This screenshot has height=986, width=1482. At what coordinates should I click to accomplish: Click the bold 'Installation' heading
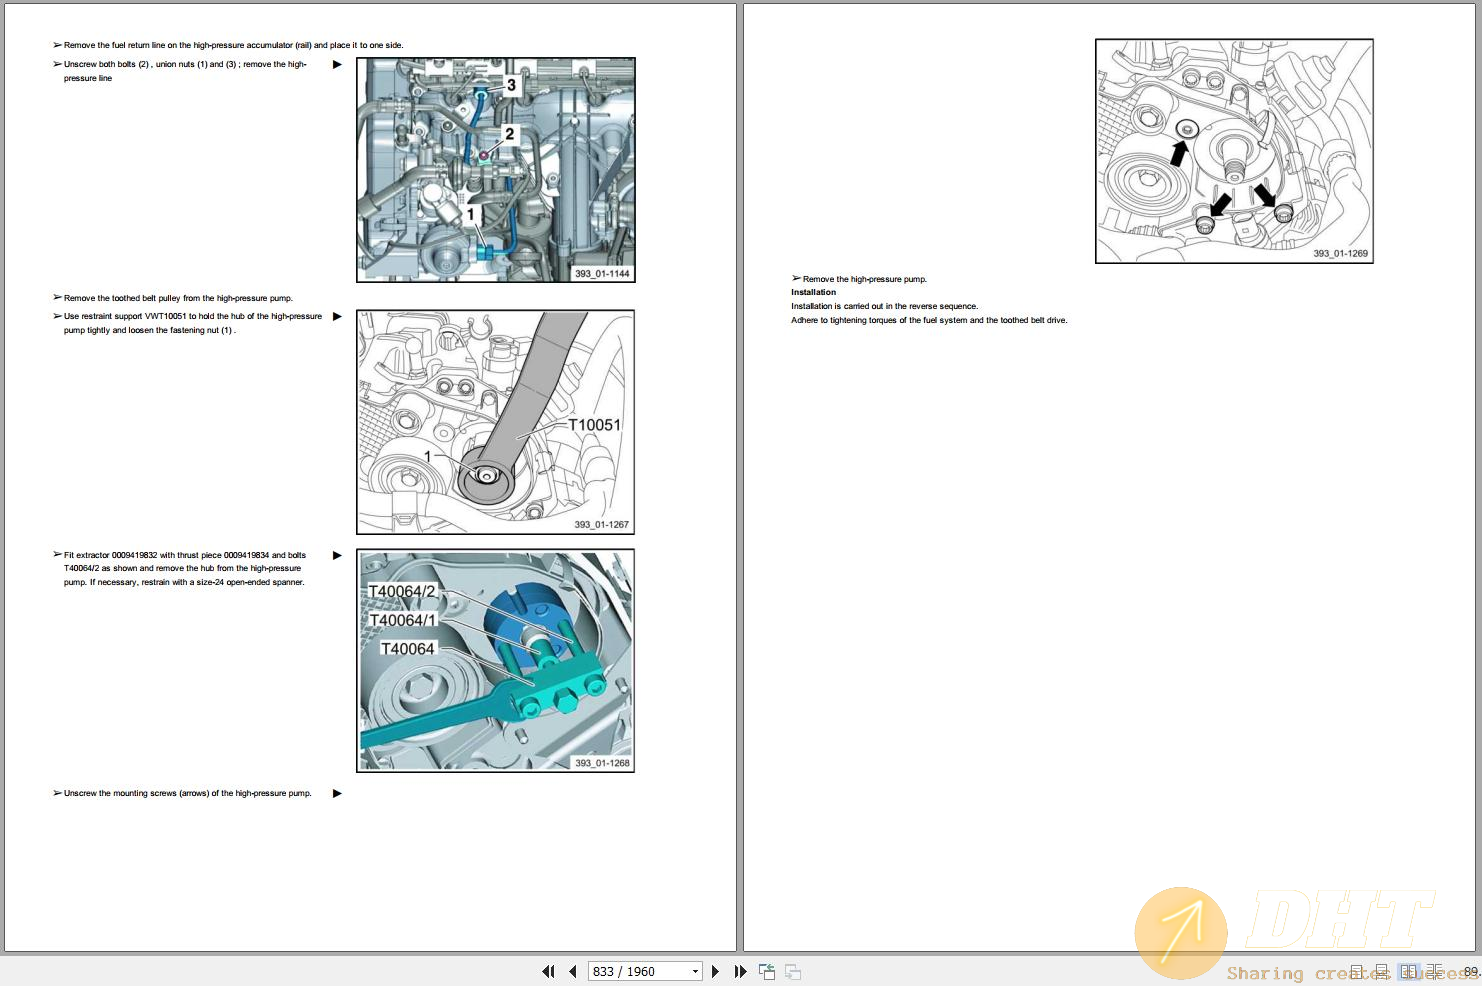[813, 292]
